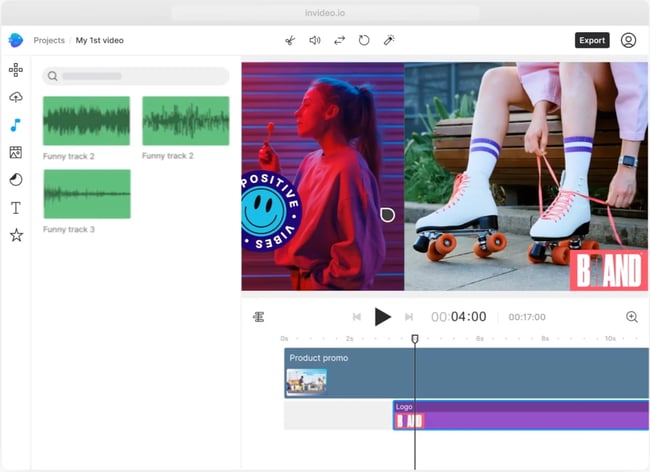Screen dimensions: 650x472
Task: Open the cloud upload panel
Action: 15,97
